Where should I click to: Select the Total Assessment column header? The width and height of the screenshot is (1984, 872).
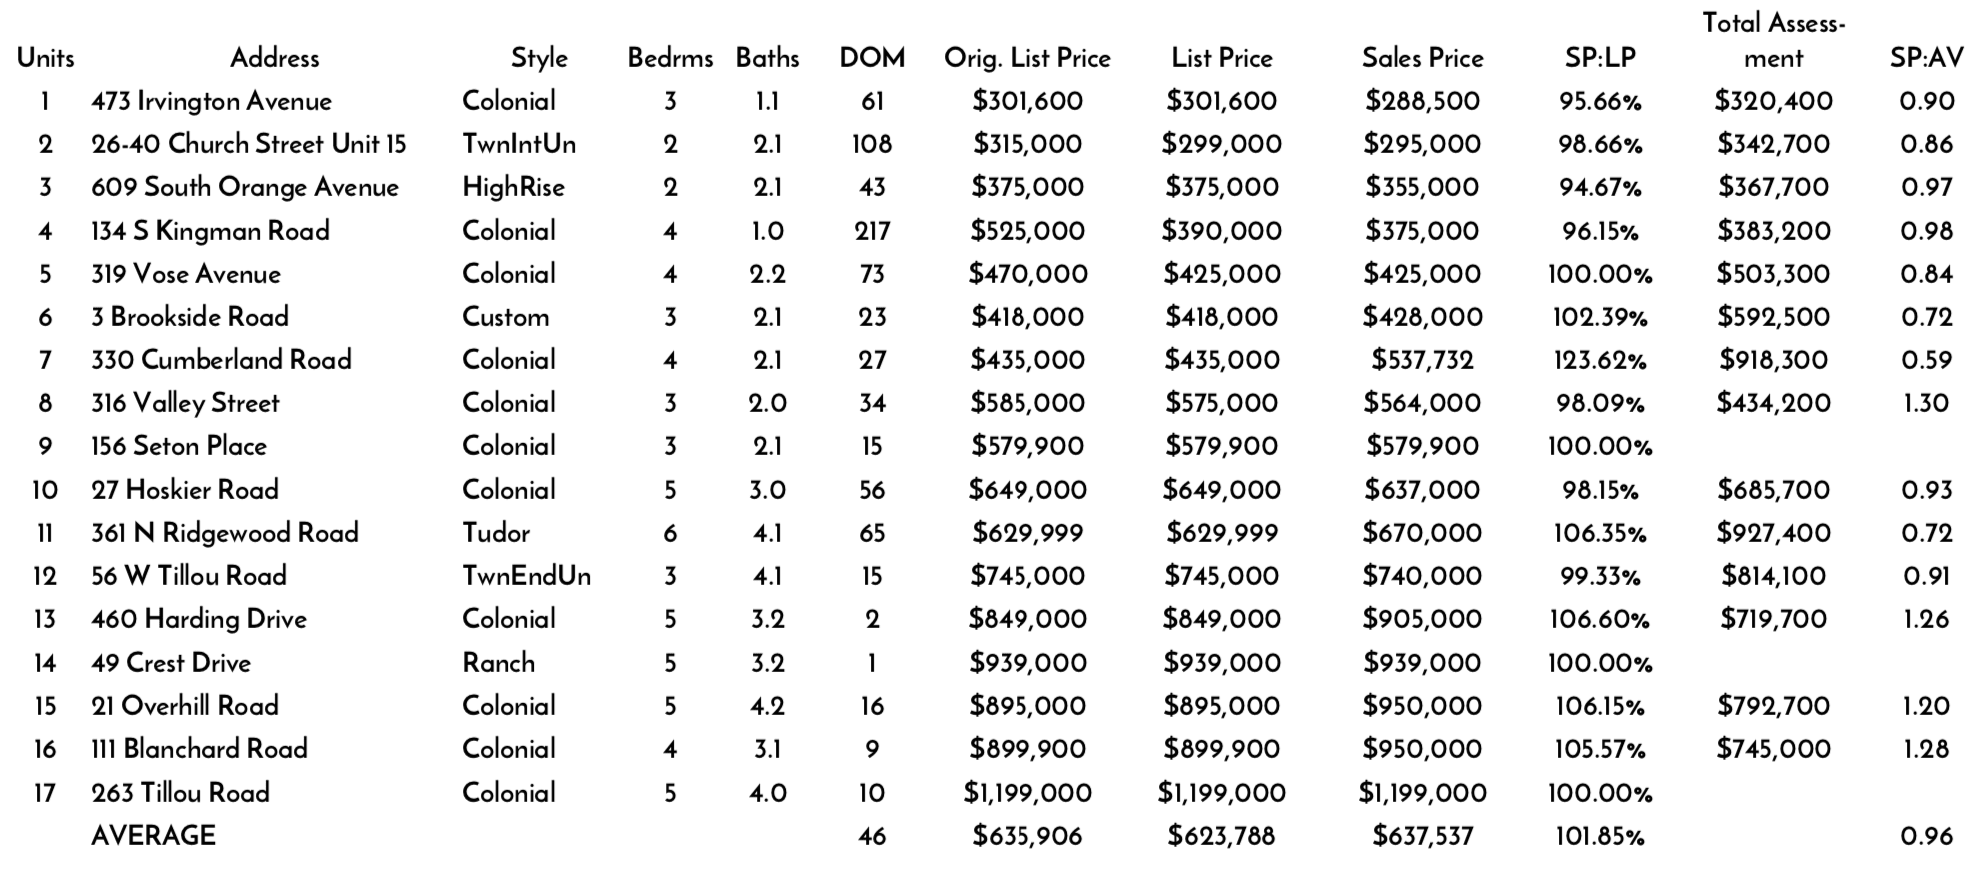(1773, 40)
